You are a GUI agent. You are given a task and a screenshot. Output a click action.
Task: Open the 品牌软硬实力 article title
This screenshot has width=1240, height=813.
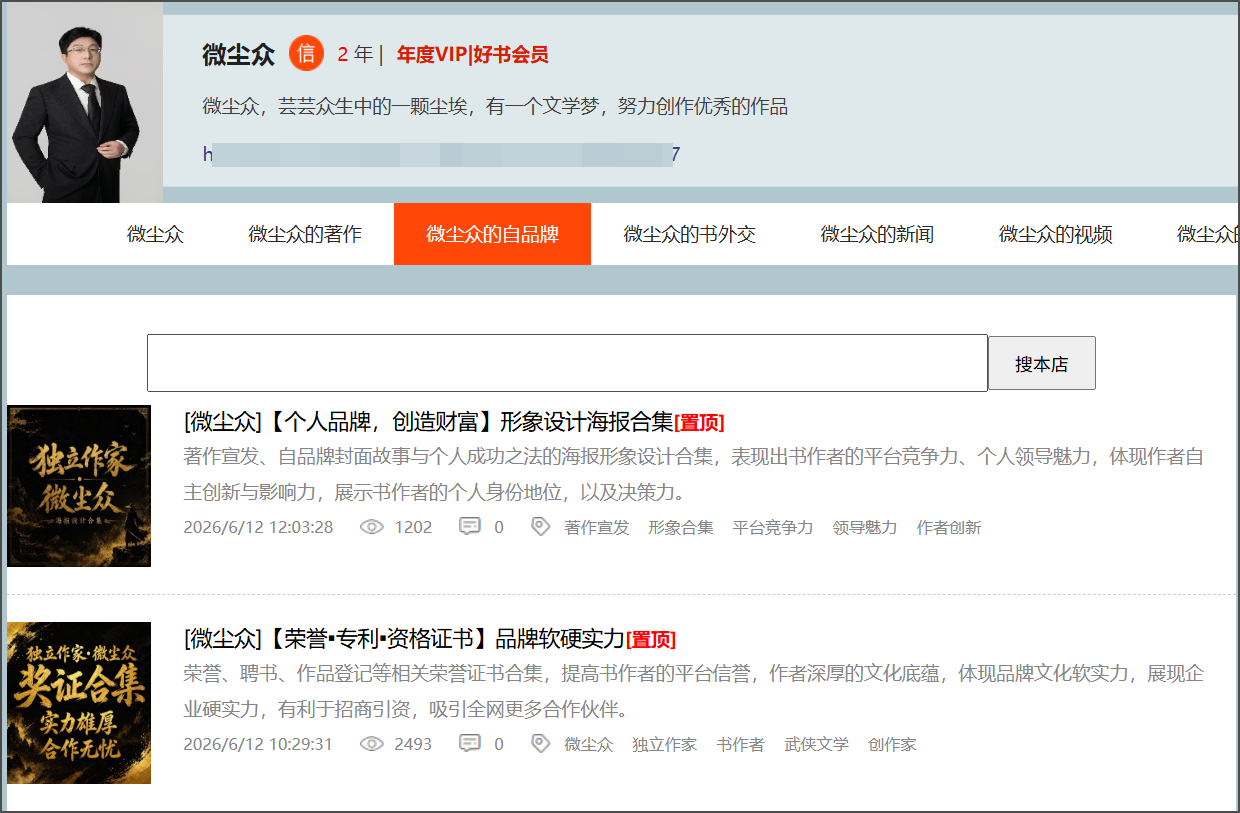(x=405, y=639)
